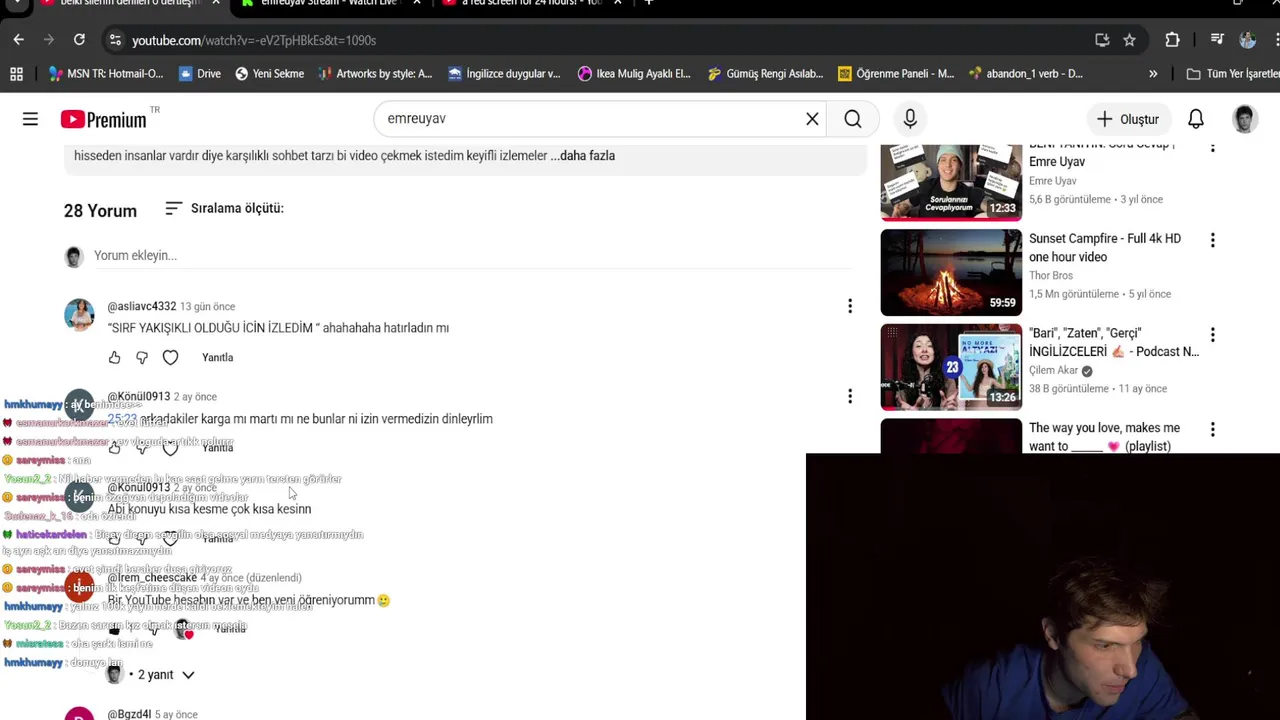Open the Sıralama ölçütü sort dropdown

pyautogui.click(x=224, y=208)
